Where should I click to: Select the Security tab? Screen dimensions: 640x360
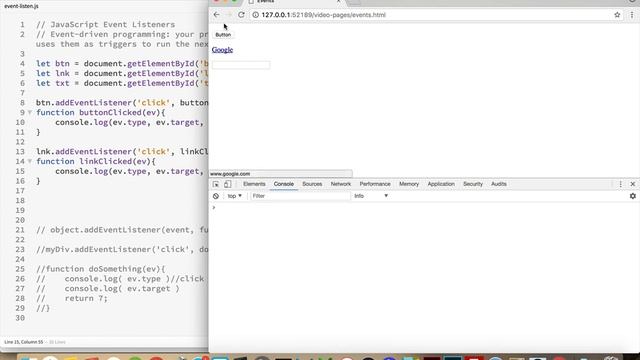473,184
